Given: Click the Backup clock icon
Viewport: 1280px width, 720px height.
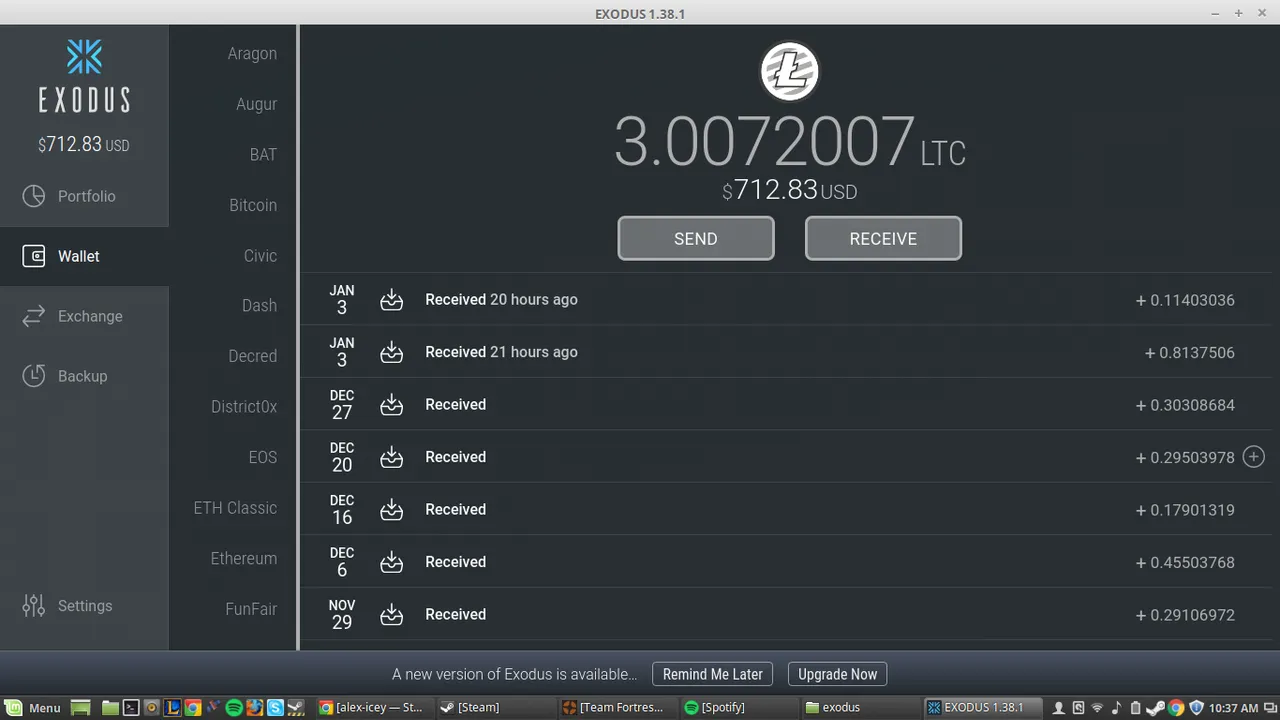Looking at the screenshot, I should coord(34,376).
